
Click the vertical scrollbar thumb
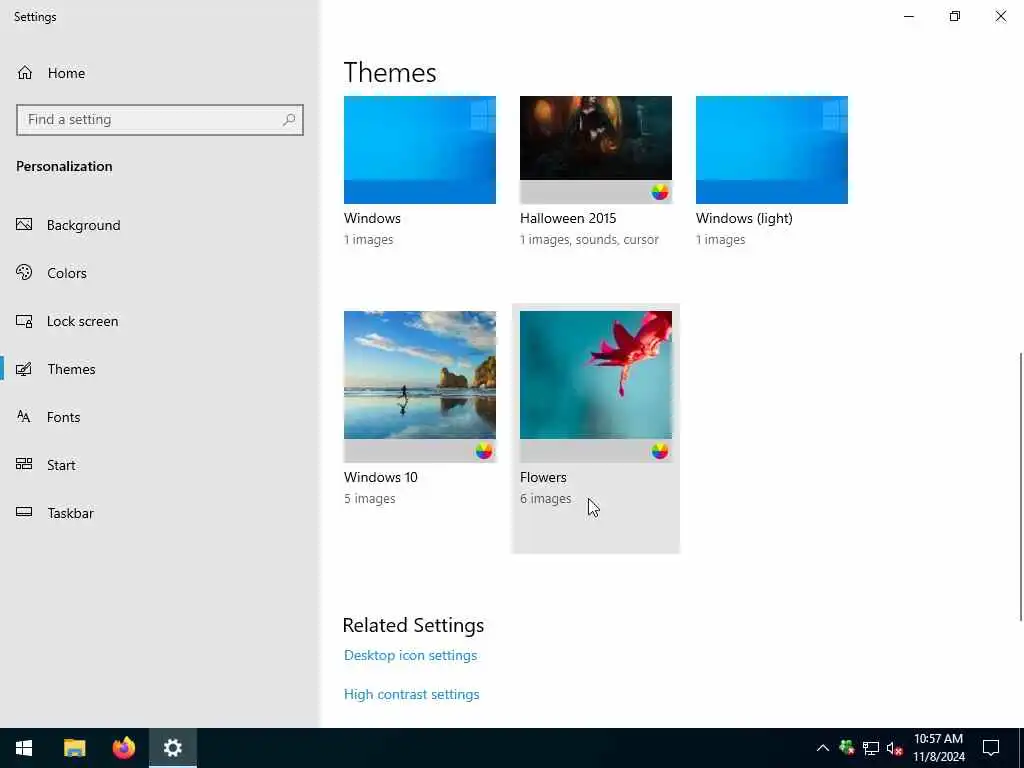1020,487
